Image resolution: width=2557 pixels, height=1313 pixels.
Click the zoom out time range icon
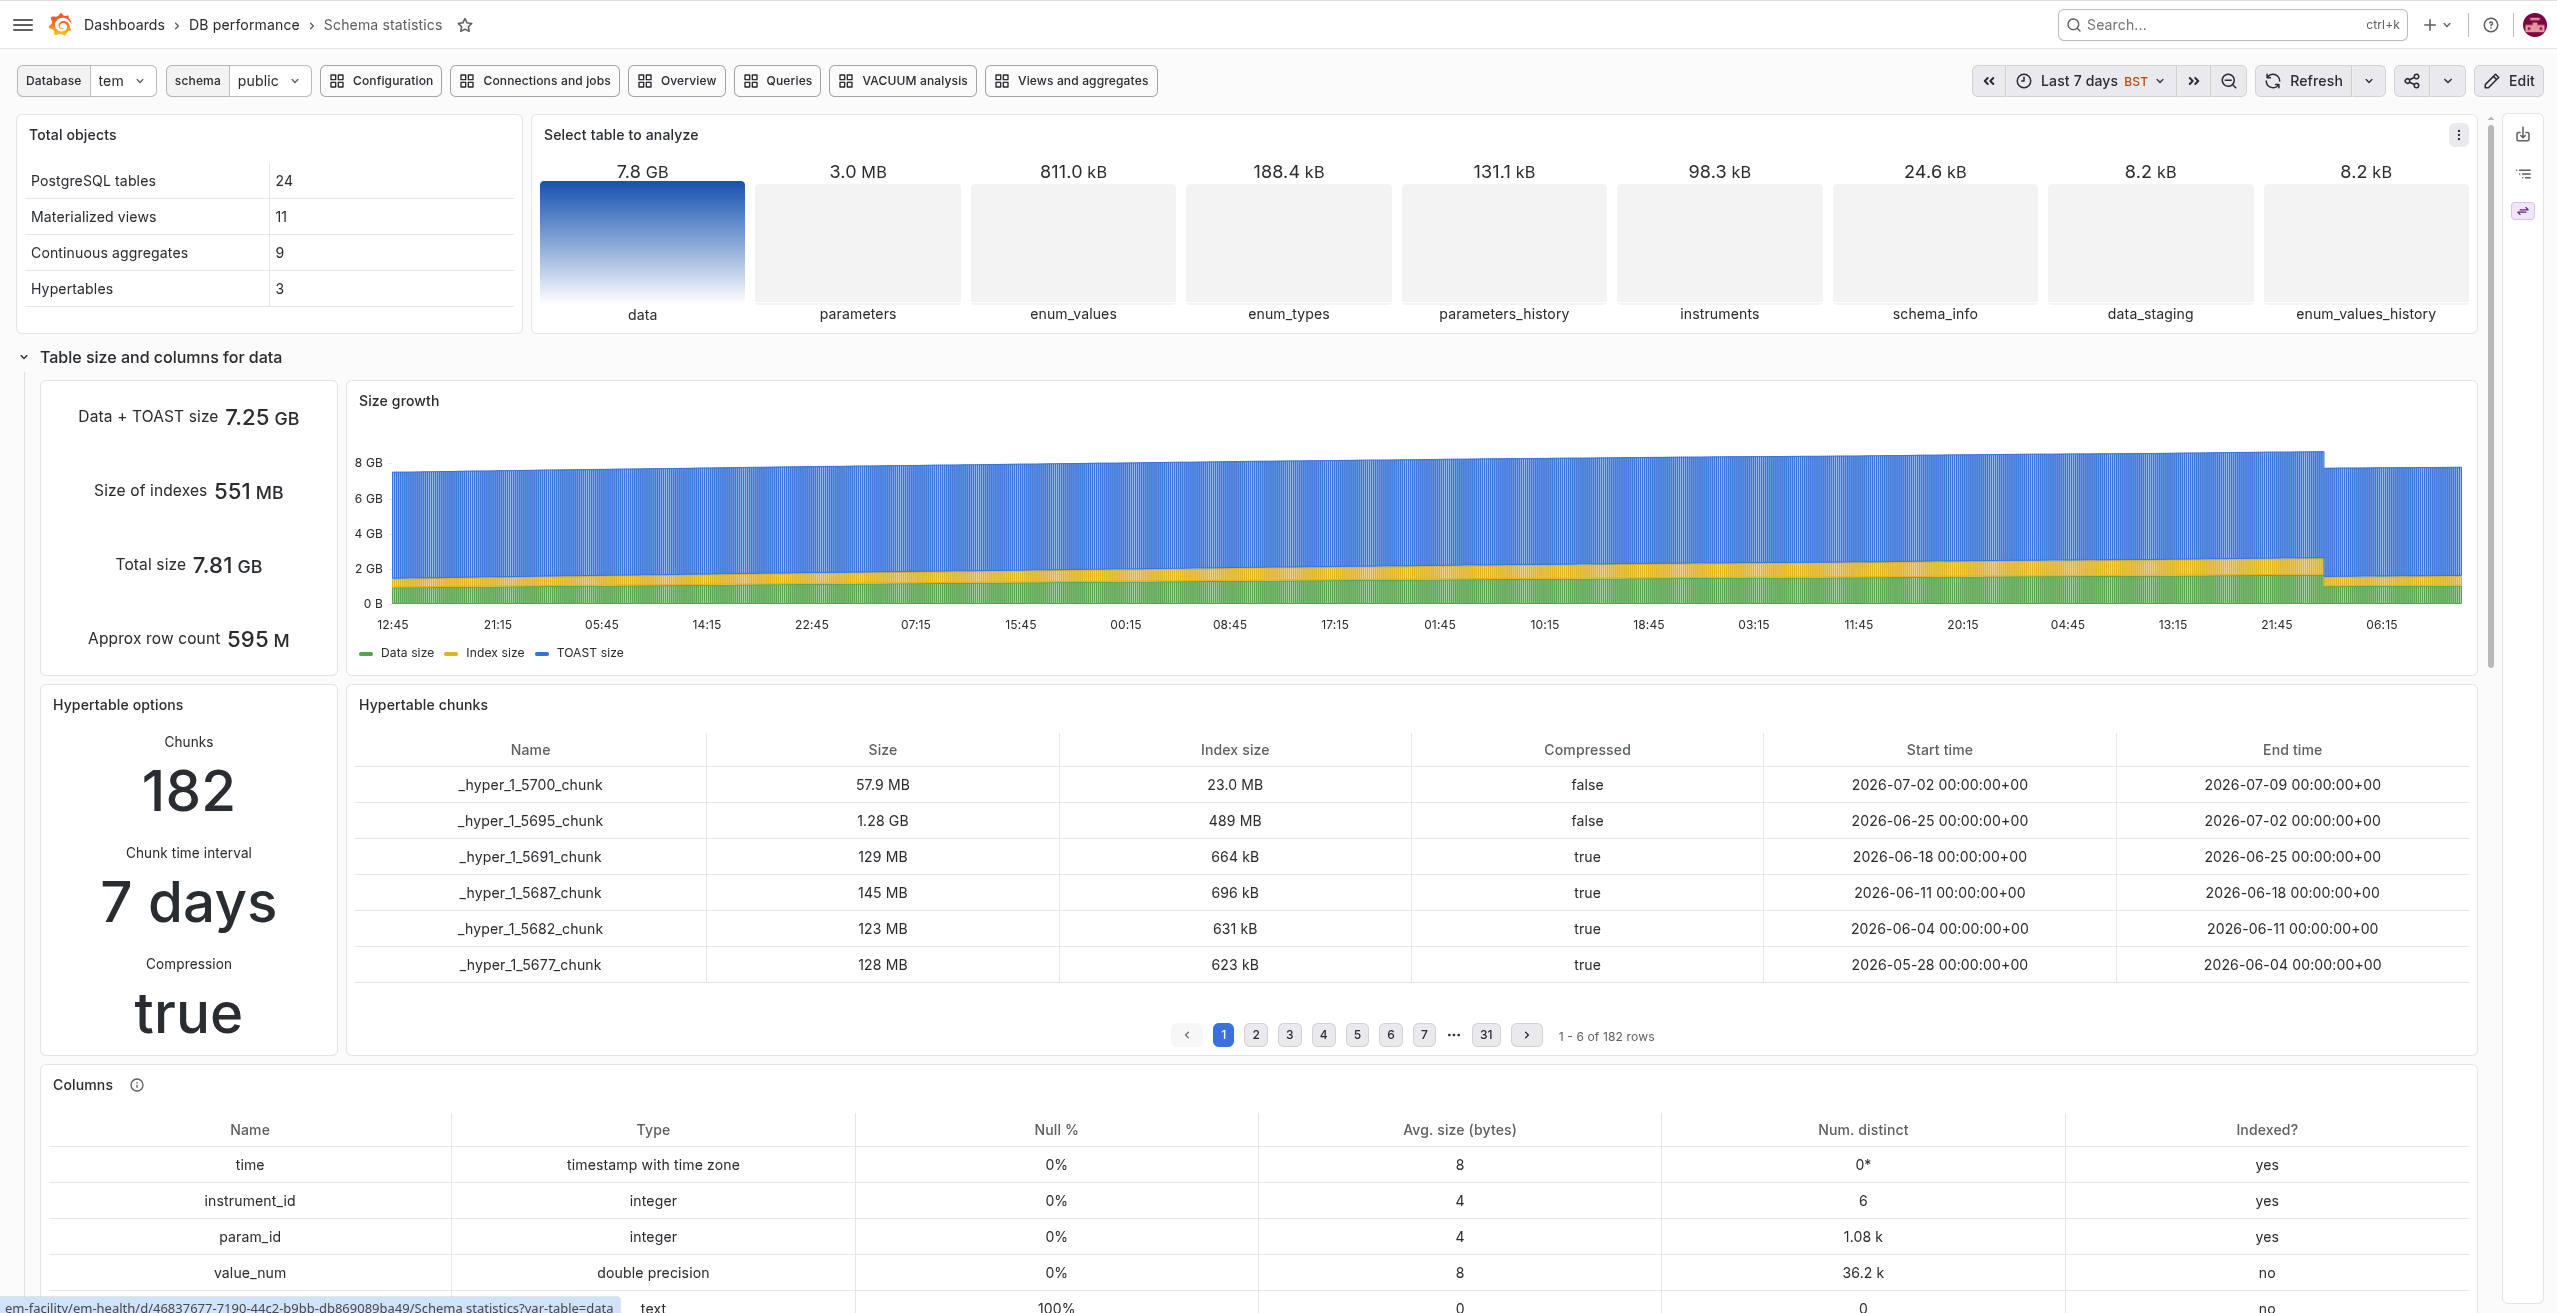tap(2229, 81)
